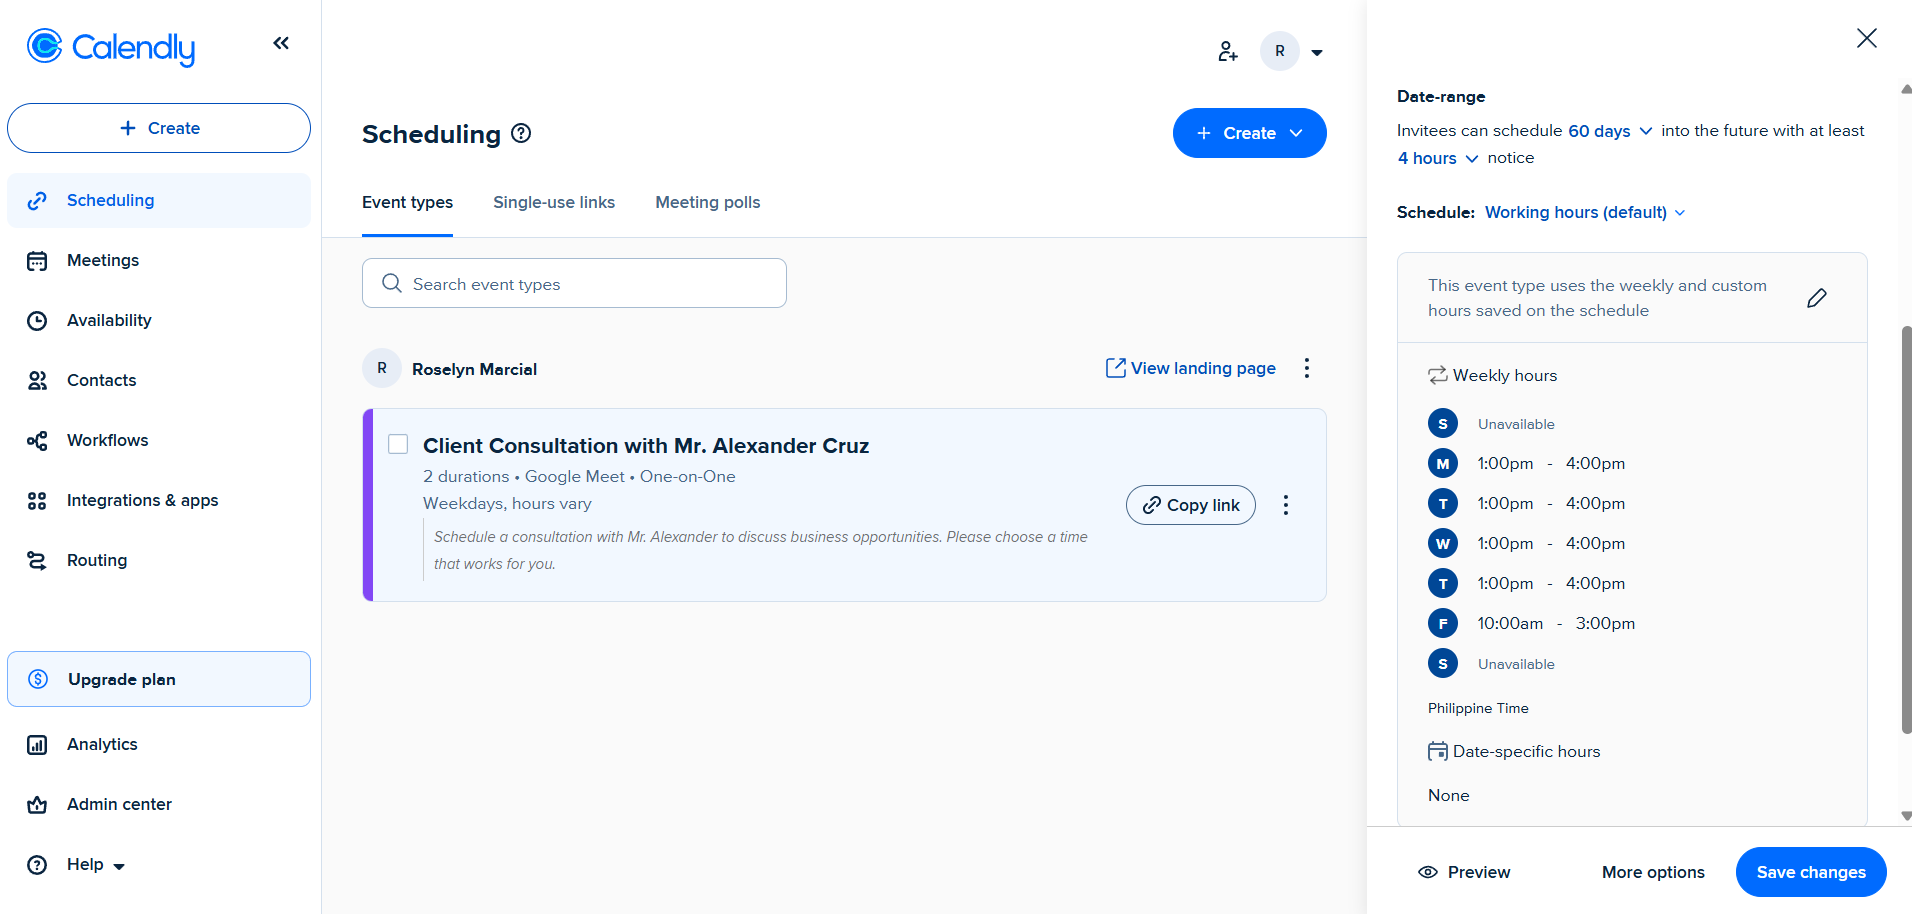The width and height of the screenshot is (1912, 914).
Task: Expand the 60 days date-range dropdown
Action: point(1610,131)
